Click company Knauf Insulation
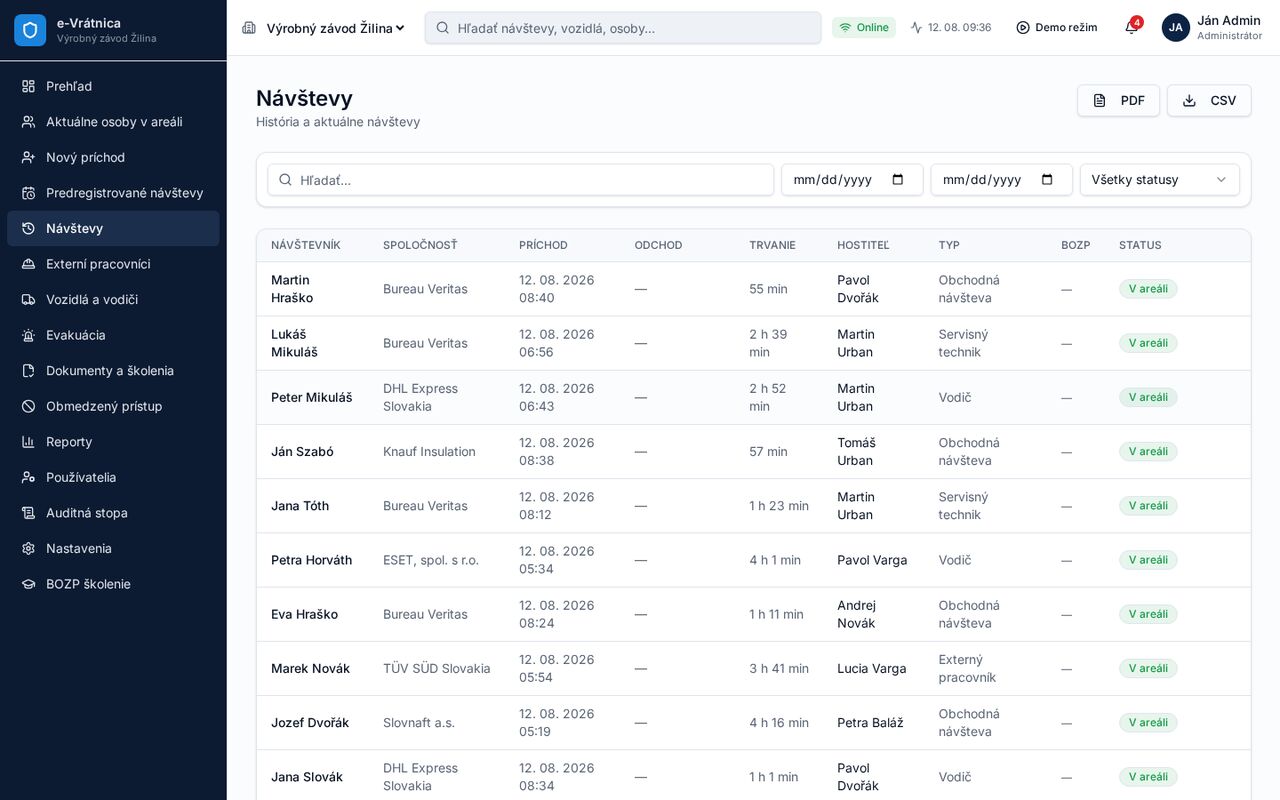The width and height of the screenshot is (1280, 800). [429, 452]
